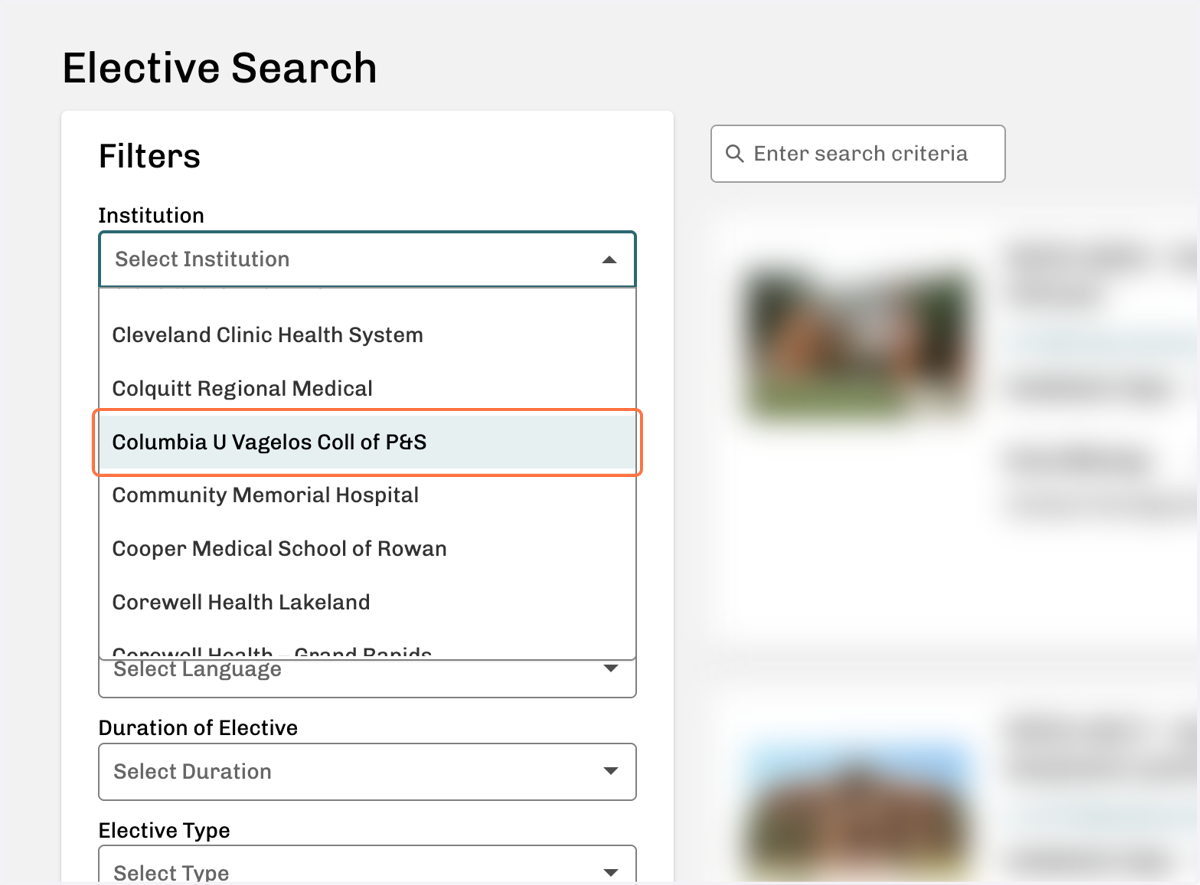Screen dimensions: 1200x885
Task: Click the Filters heading
Action: (x=150, y=156)
